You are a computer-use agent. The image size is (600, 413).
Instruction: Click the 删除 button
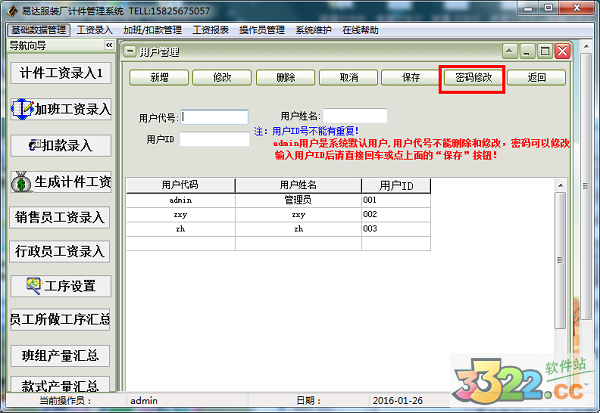click(x=285, y=78)
